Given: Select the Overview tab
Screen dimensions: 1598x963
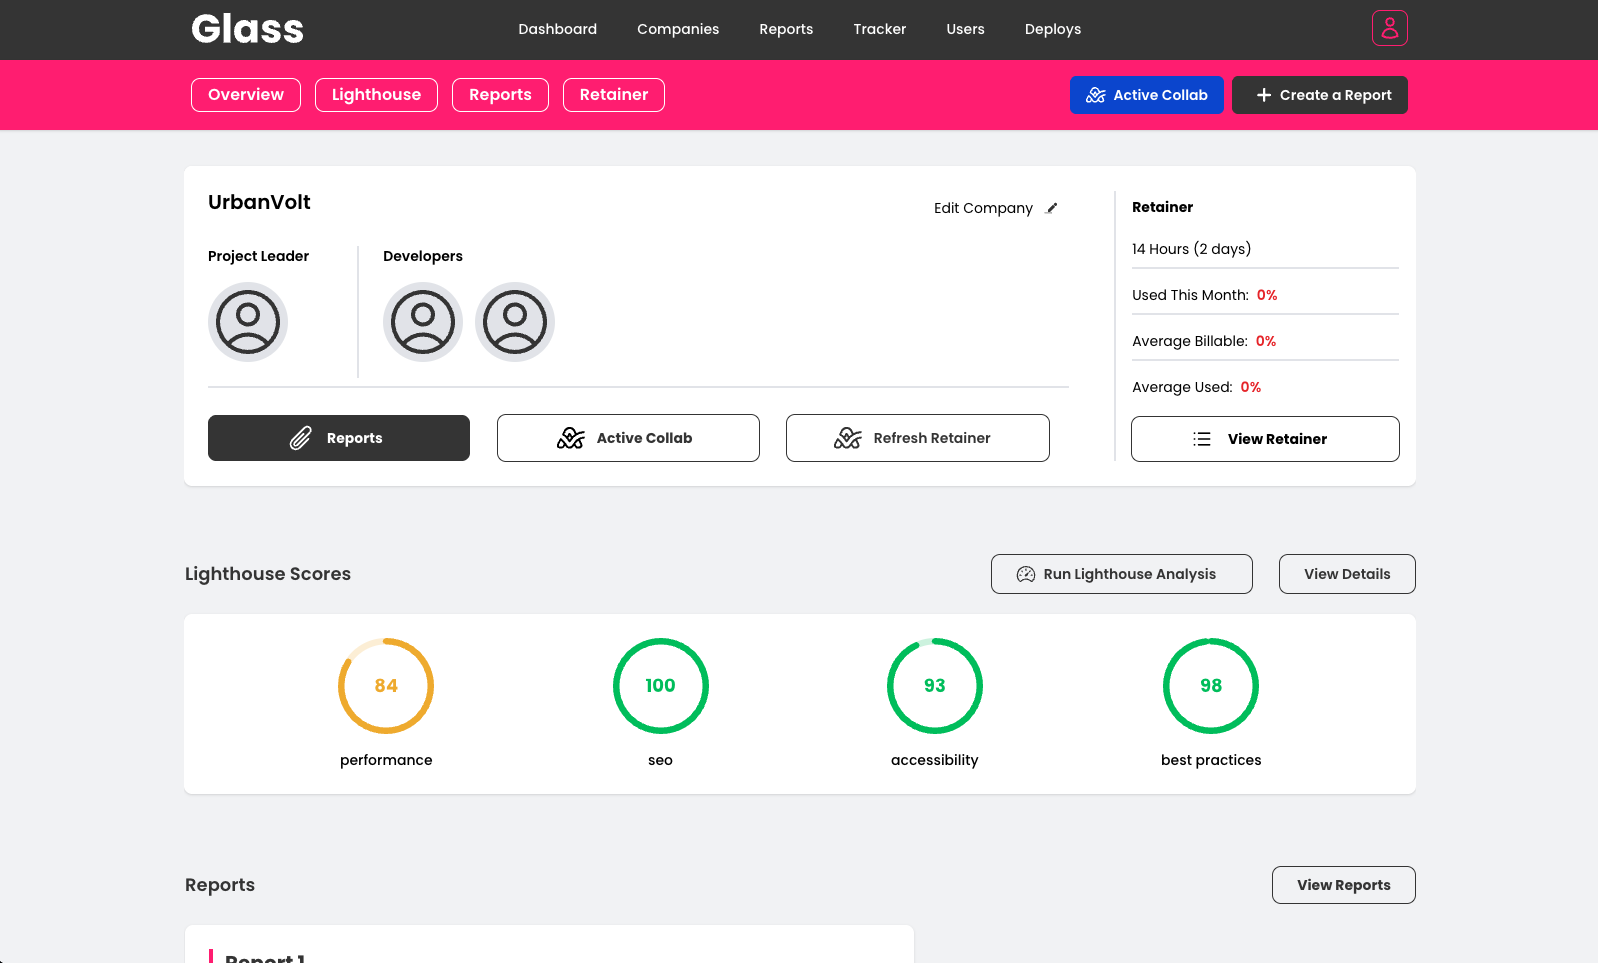Looking at the screenshot, I should click(x=246, y=95).
